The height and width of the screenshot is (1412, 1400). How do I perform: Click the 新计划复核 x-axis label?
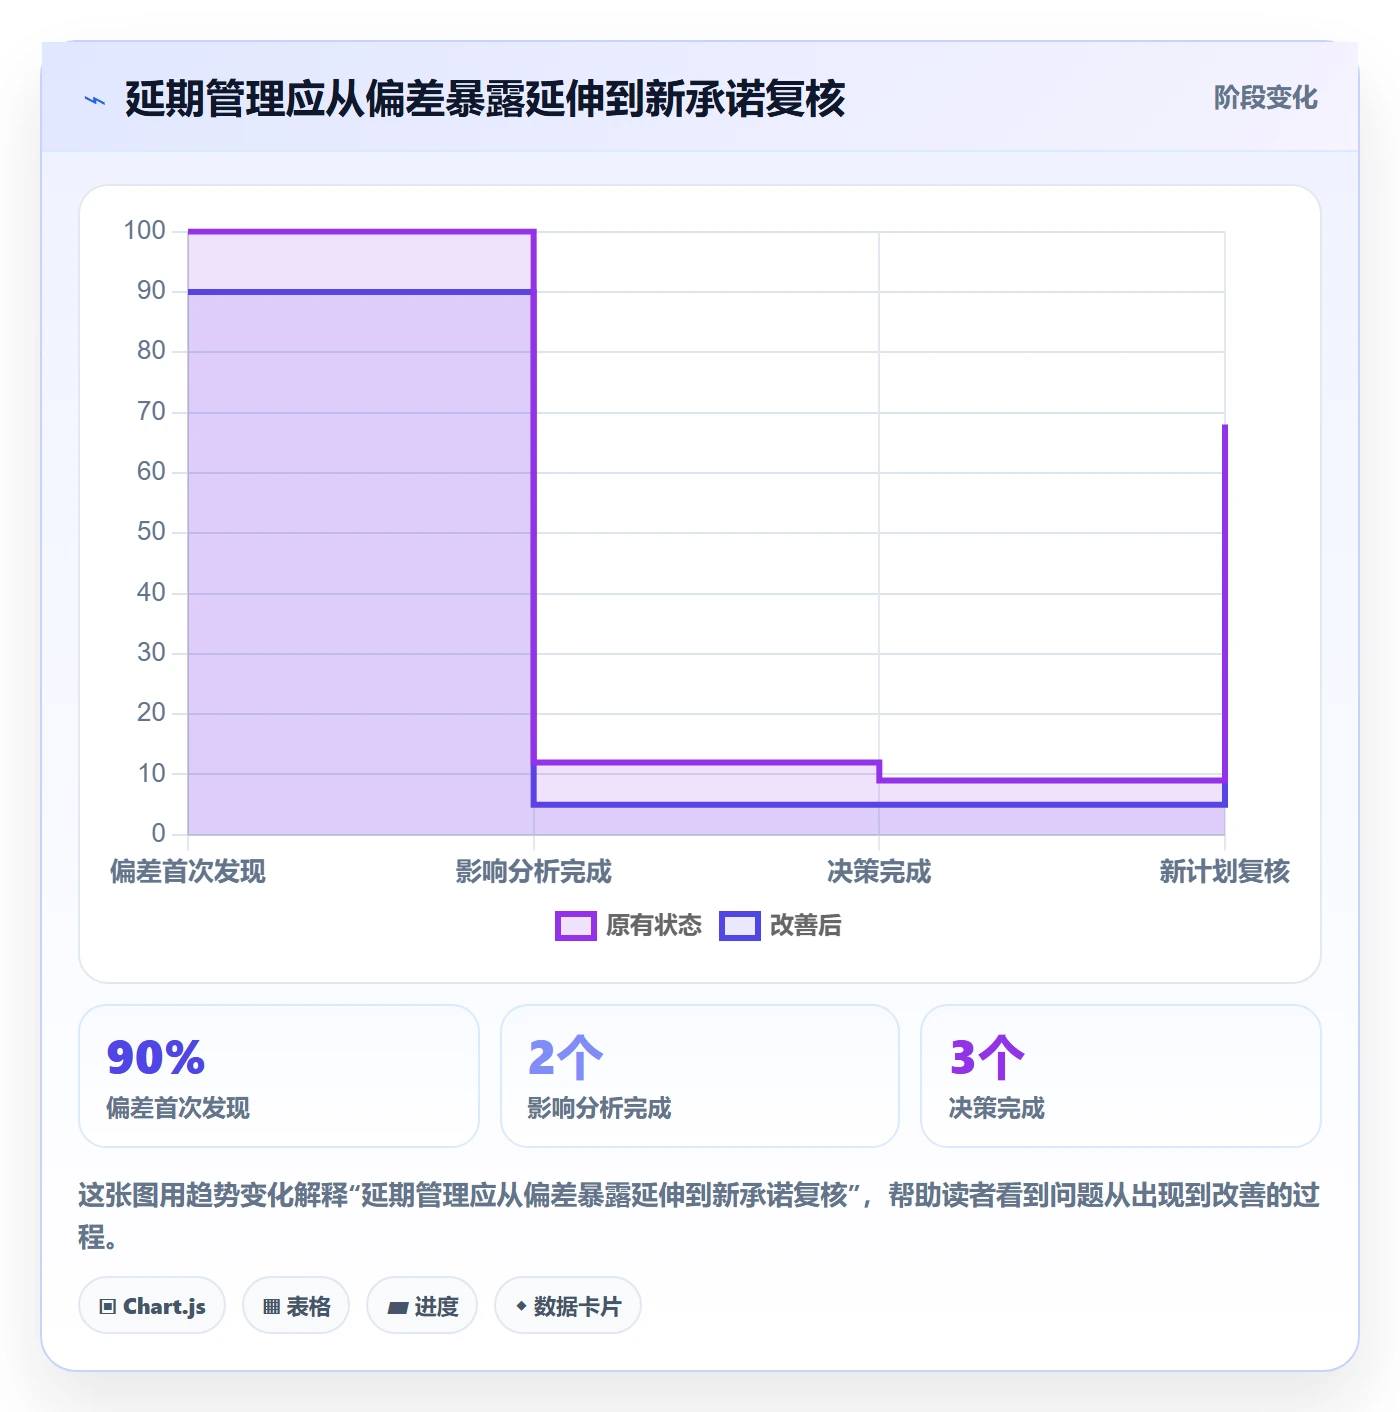pyautogui.click(x=1225, y=872)
